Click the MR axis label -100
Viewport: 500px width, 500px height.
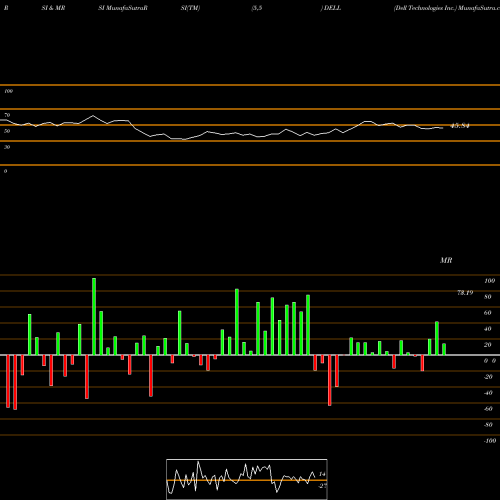(489, 441)
